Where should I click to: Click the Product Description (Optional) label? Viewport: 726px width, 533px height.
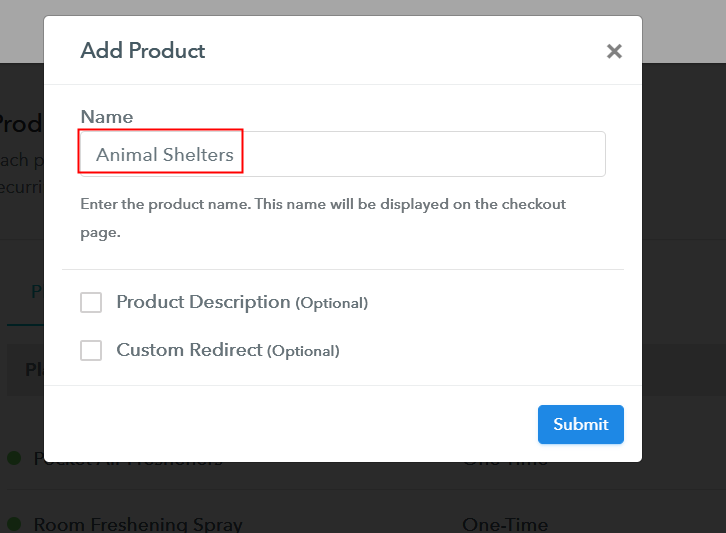(242, 302)
